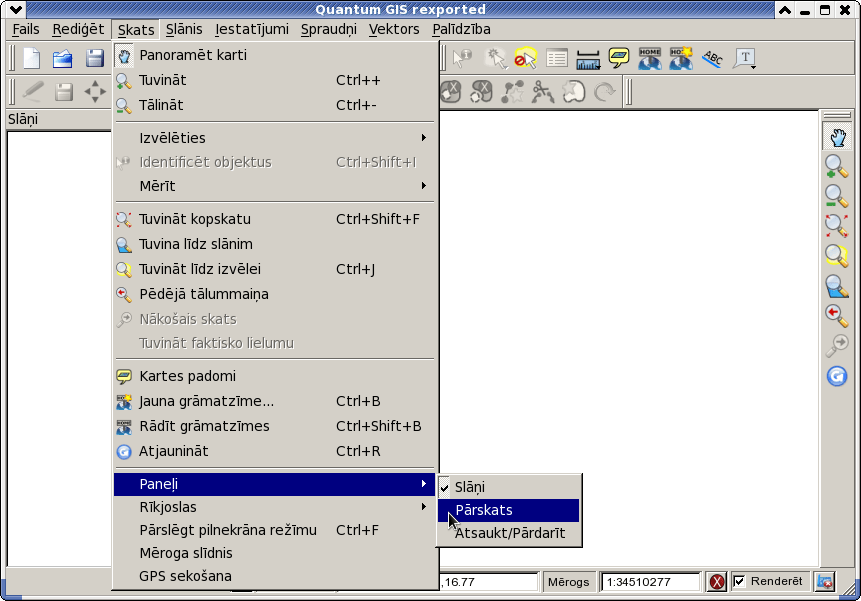This screenshot has height=601, width=861.
Task: Choose Rādīt grāmatzīmes menu item
Action: click(x=274, y=426)
